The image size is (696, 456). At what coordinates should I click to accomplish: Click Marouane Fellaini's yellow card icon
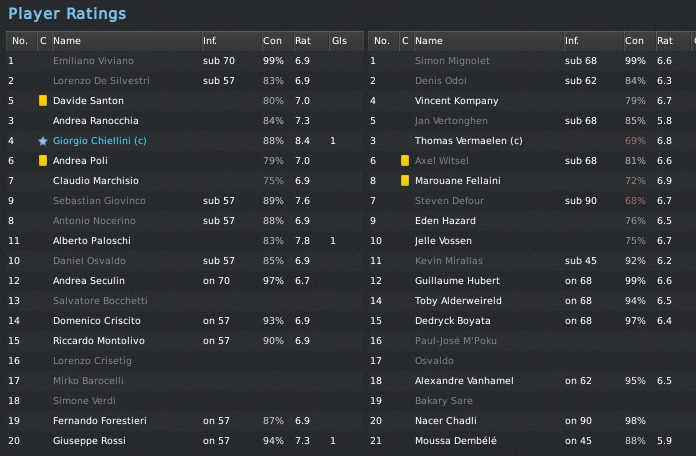tap(405, 181)
